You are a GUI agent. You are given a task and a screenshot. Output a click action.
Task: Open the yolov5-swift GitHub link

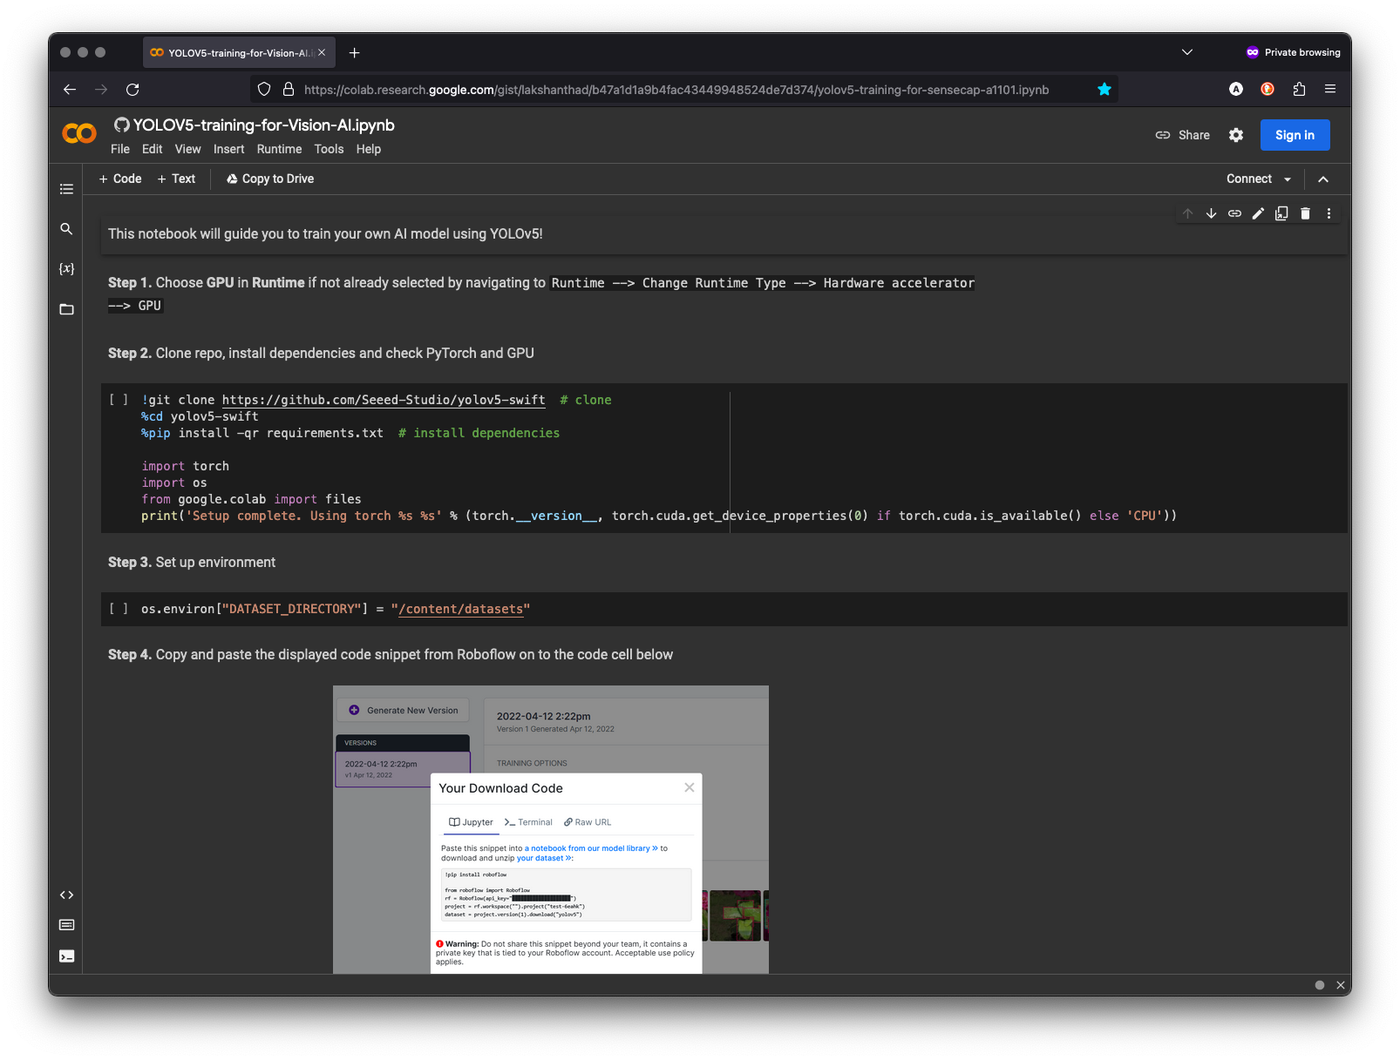click(x=383, y=400)
